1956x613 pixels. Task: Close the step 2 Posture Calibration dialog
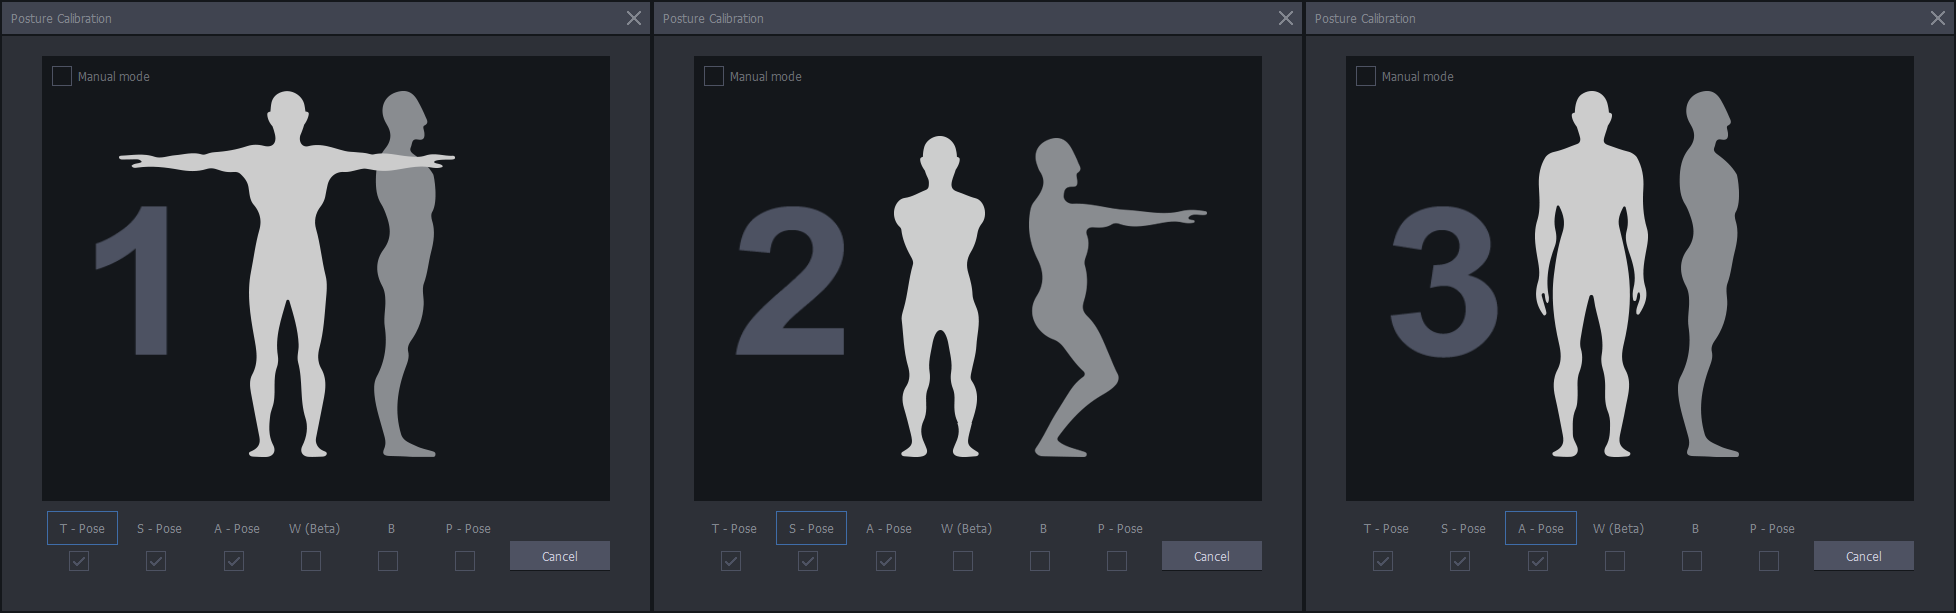[x=1286, y=18]
